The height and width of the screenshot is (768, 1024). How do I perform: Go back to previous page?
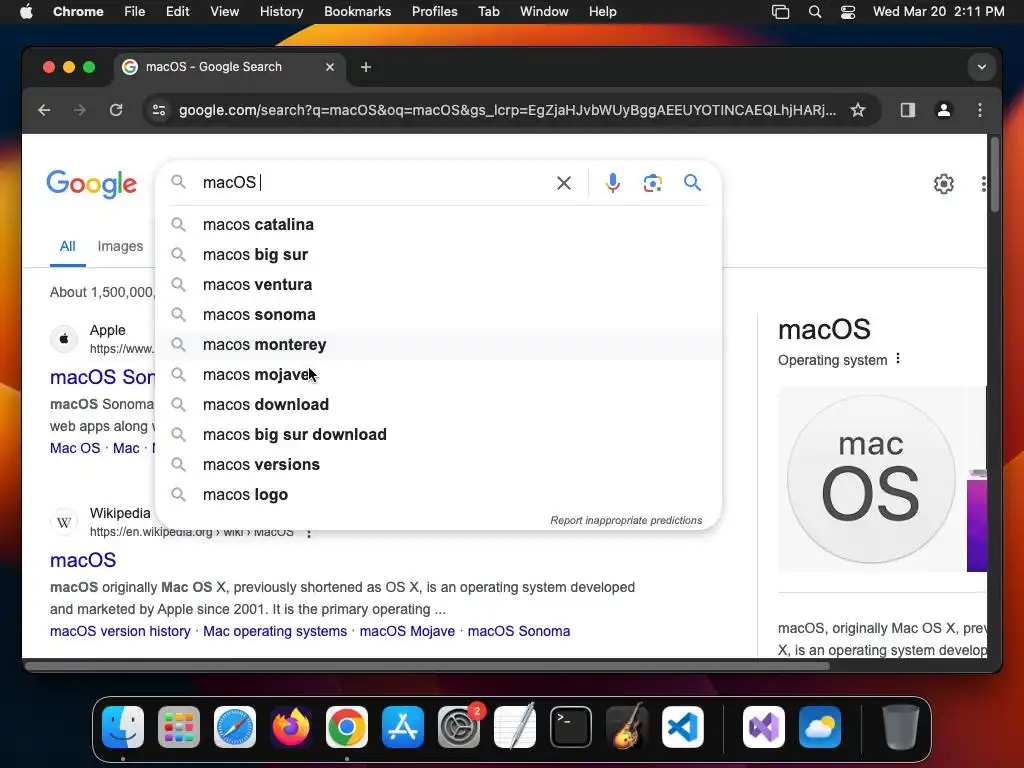click(x=44, y=110)
